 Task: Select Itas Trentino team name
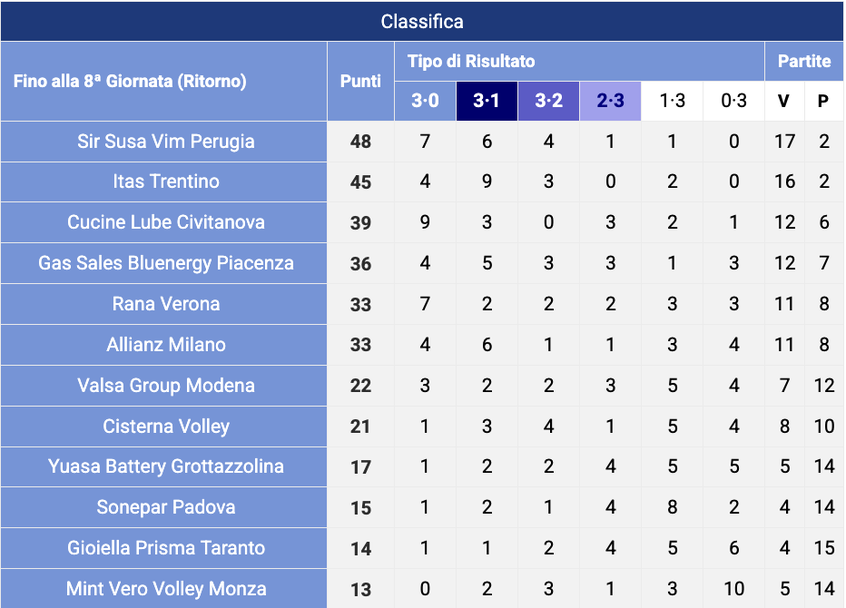tap(164, 182)
